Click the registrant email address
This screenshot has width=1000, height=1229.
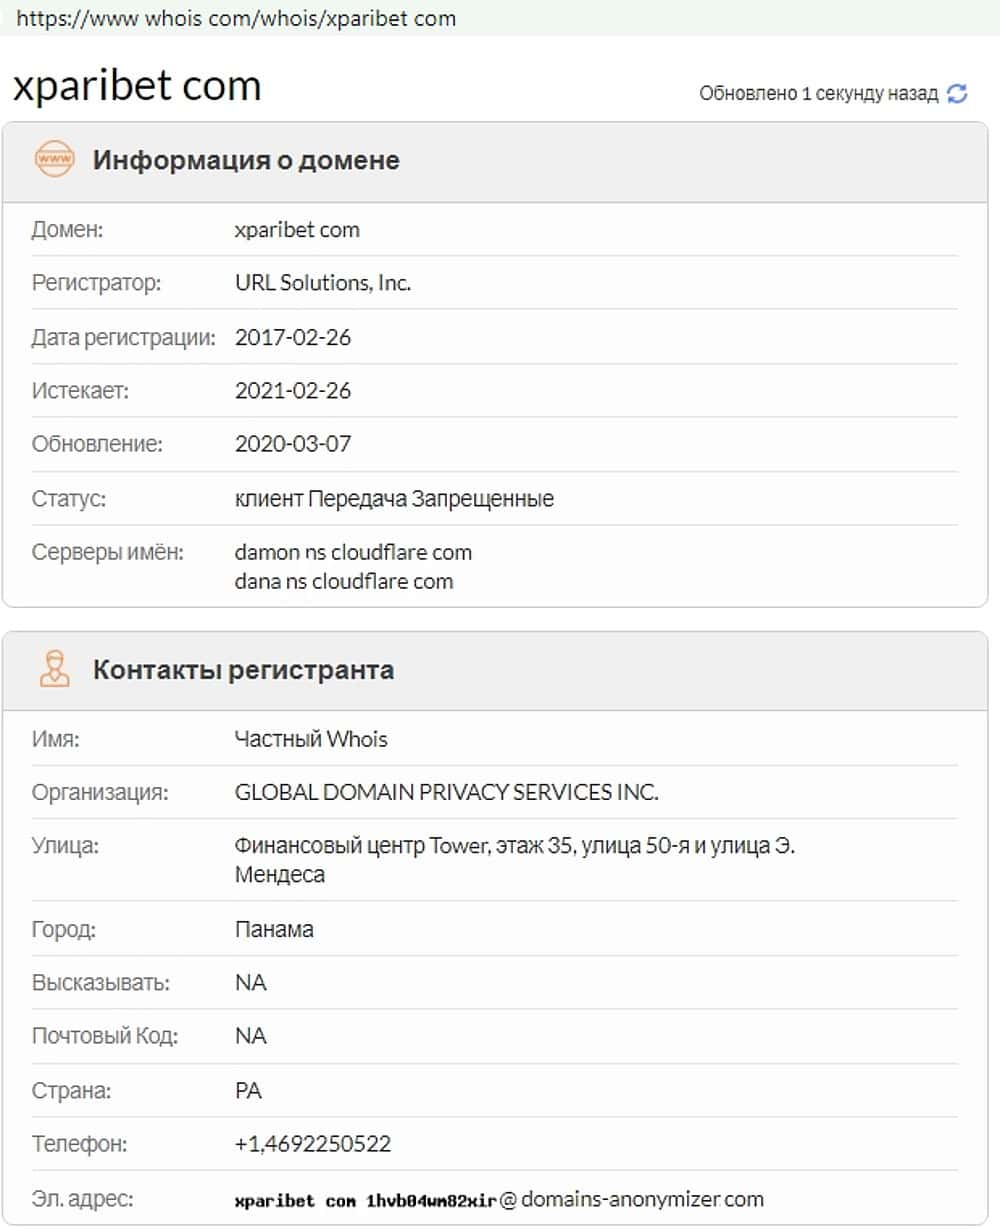[x=499, y=1199]
